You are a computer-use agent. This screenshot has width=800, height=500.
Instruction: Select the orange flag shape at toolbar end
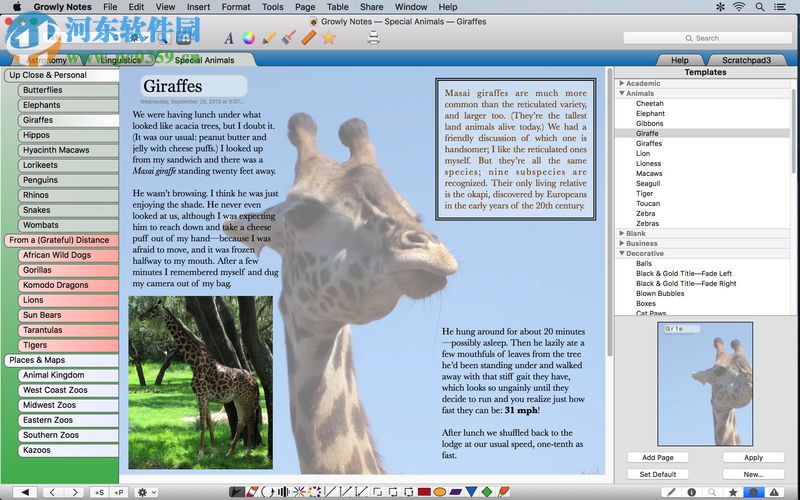pyautogui.click(x=504, y=492)
